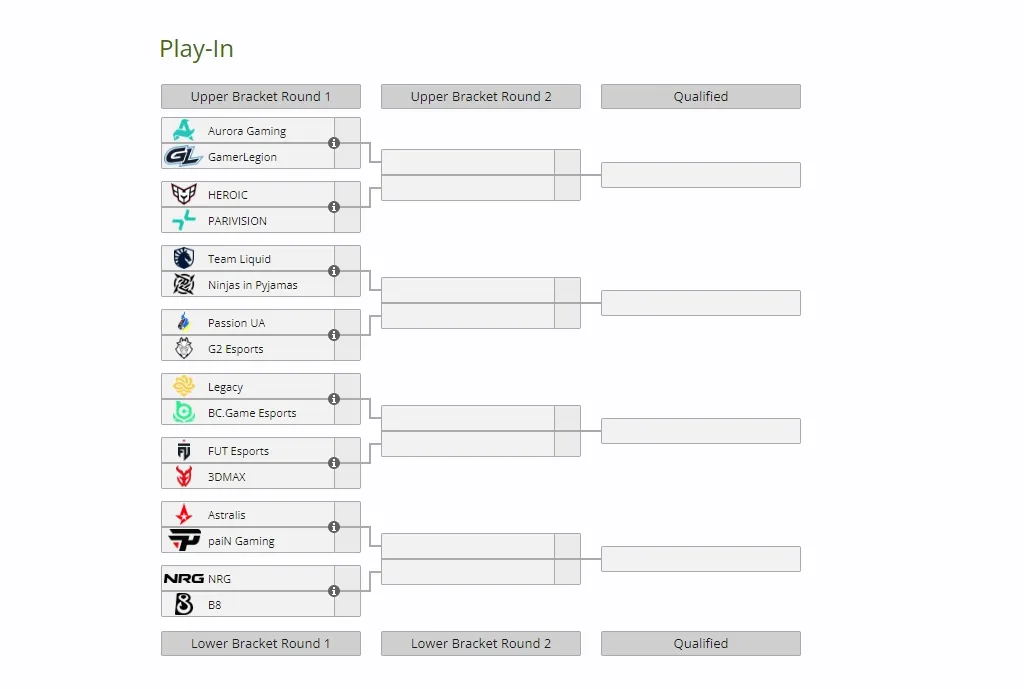Click the Aurora Gaming team logo
The width and height of the screenshot is (1024, 689).
click(x=184, y=130)
